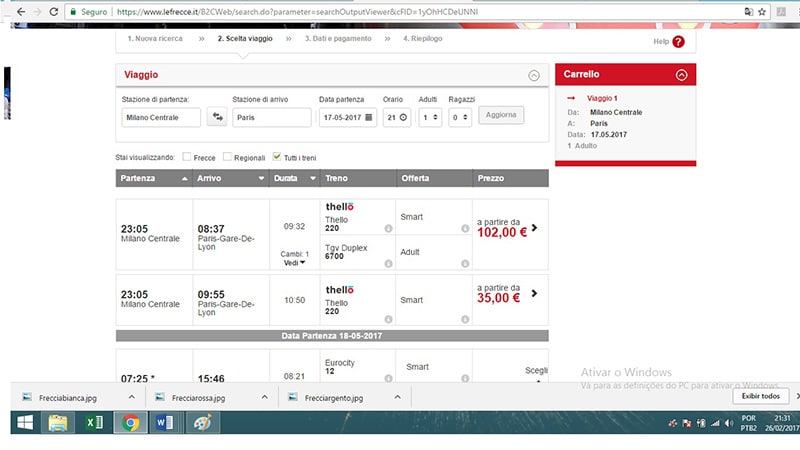Show info for Smart offer 35,00 € row

pyautogui.click(x=465, y=319)
